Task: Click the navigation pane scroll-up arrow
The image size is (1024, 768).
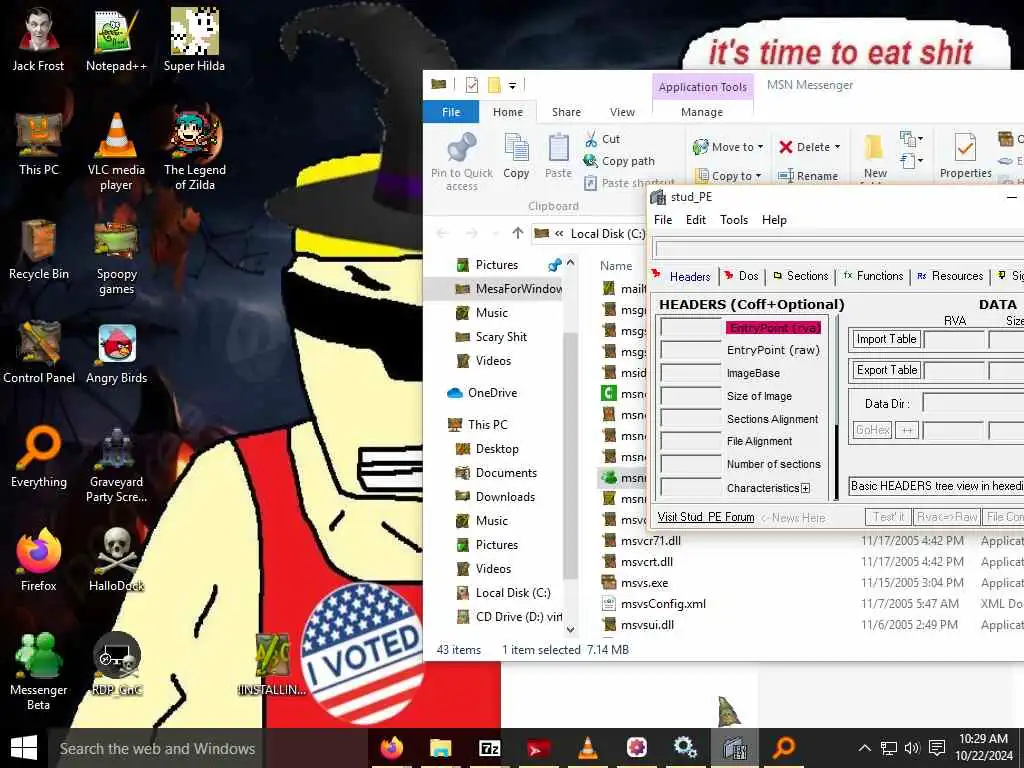Action: tap(571, 263)
